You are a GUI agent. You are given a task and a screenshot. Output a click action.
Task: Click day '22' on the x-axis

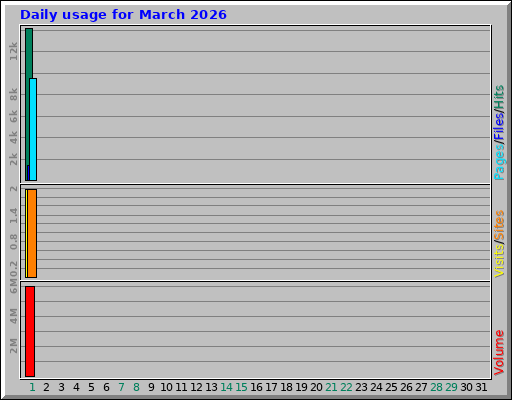coord(346,387)
